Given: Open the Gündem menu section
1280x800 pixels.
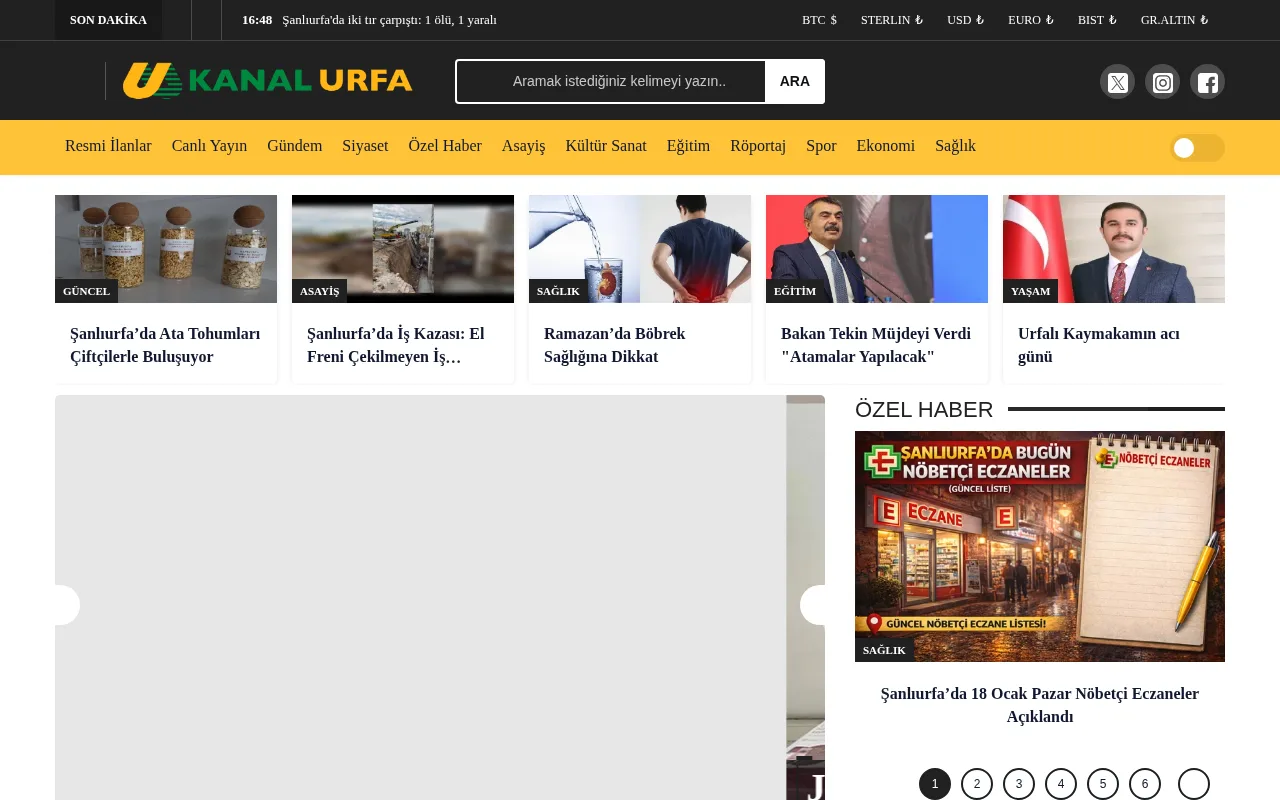Looking at the screenshot, I should point(294,146).
